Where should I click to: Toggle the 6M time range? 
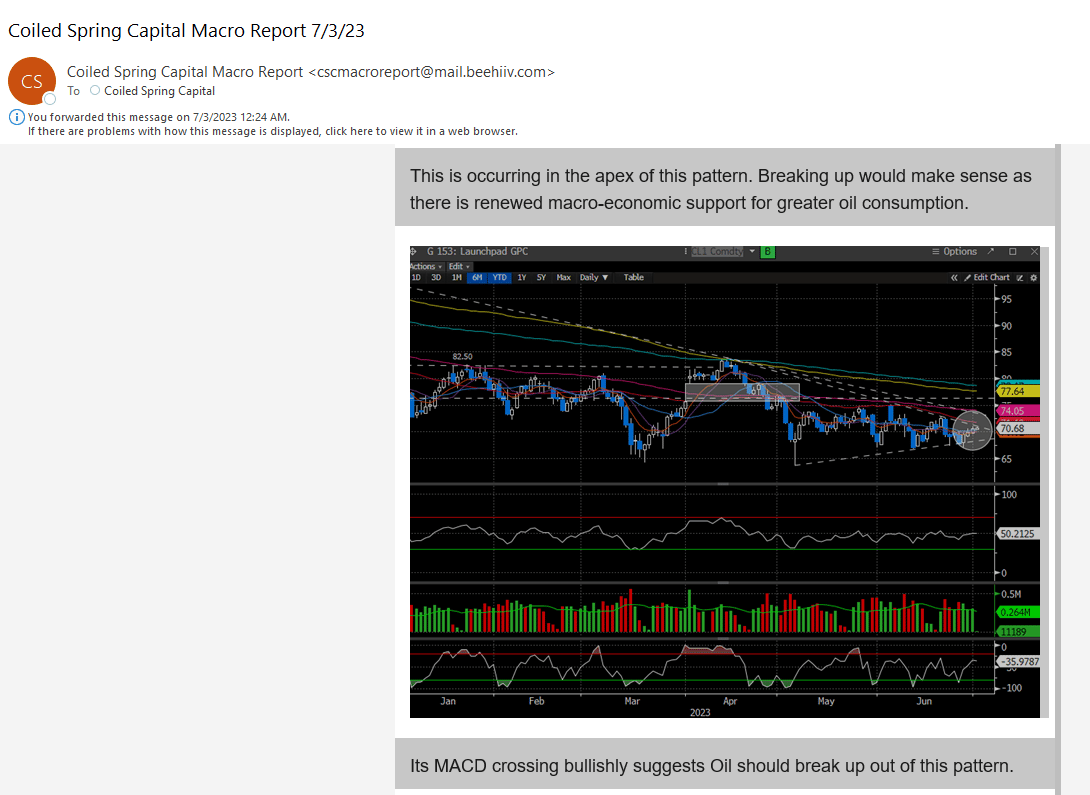click(477, 277)
